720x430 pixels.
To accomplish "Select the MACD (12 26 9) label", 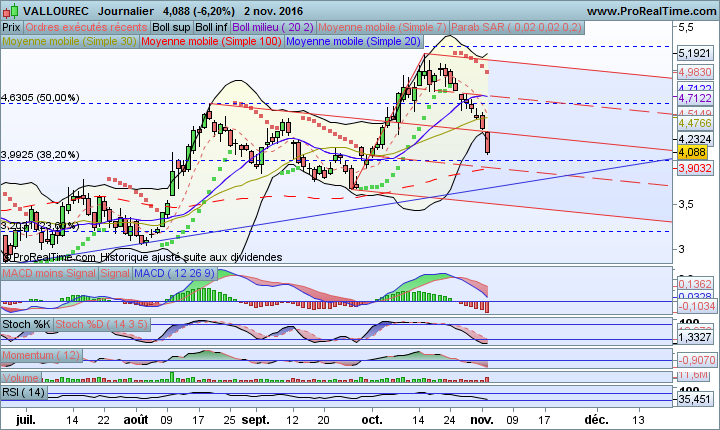I will pyautogui.click(x=174, y=273).
